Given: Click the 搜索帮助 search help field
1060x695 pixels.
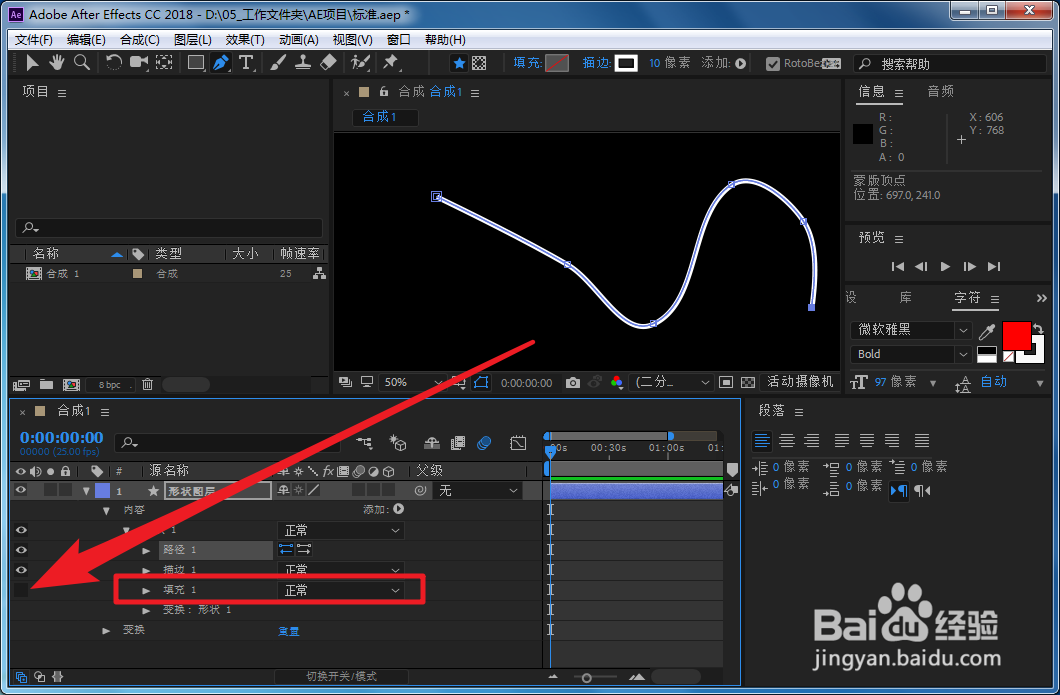Looking at the screenshot, I should [950, 64].
